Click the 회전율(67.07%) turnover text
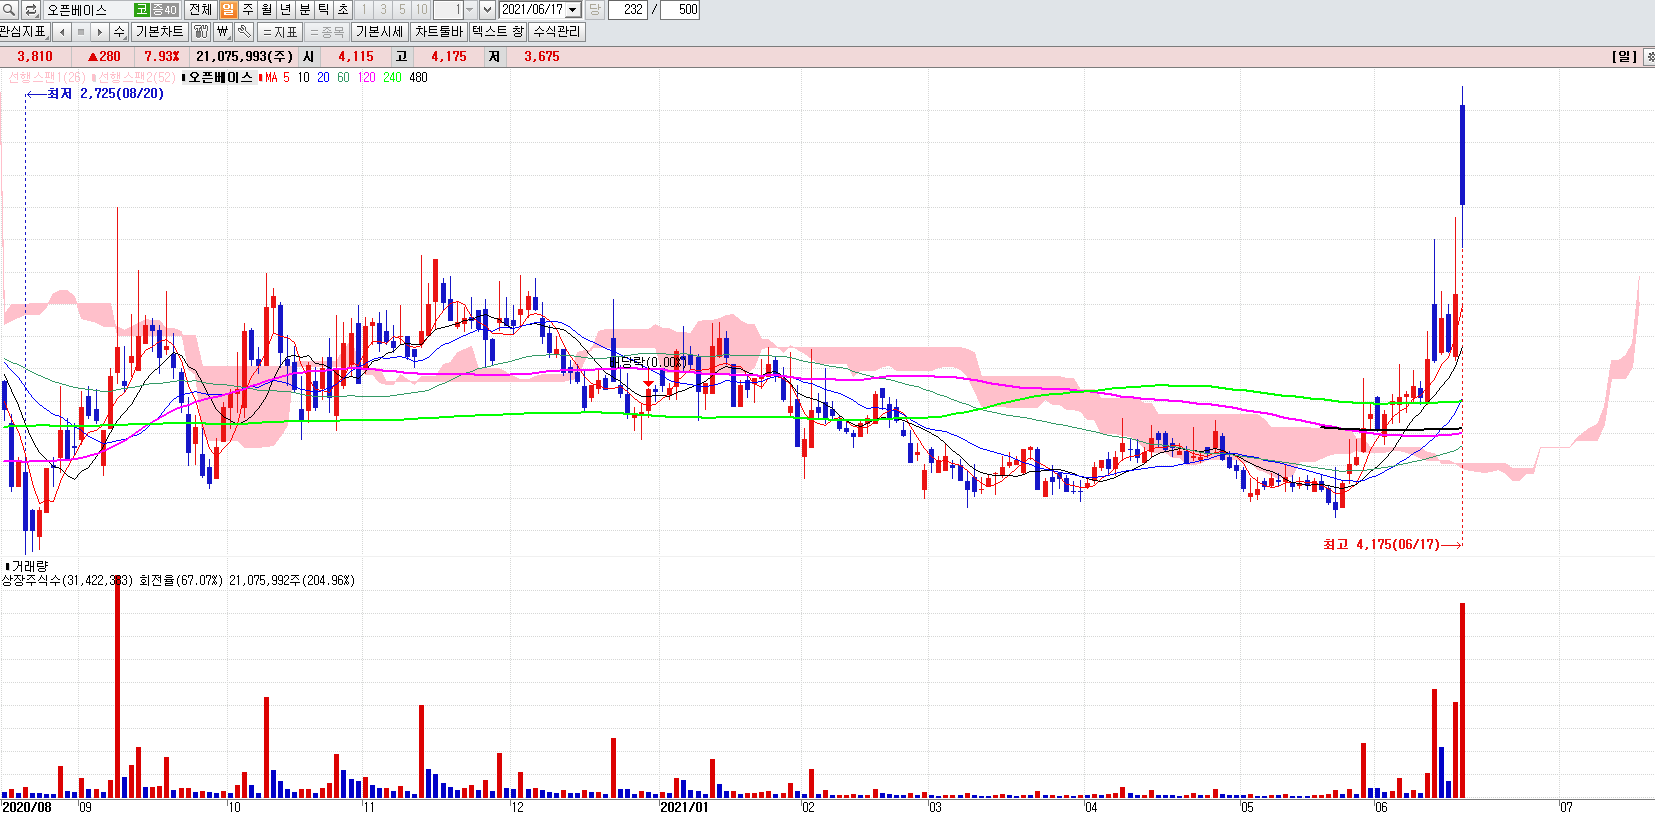The width and height of the screenshot is (1655, 816). [x=181, y=580]
